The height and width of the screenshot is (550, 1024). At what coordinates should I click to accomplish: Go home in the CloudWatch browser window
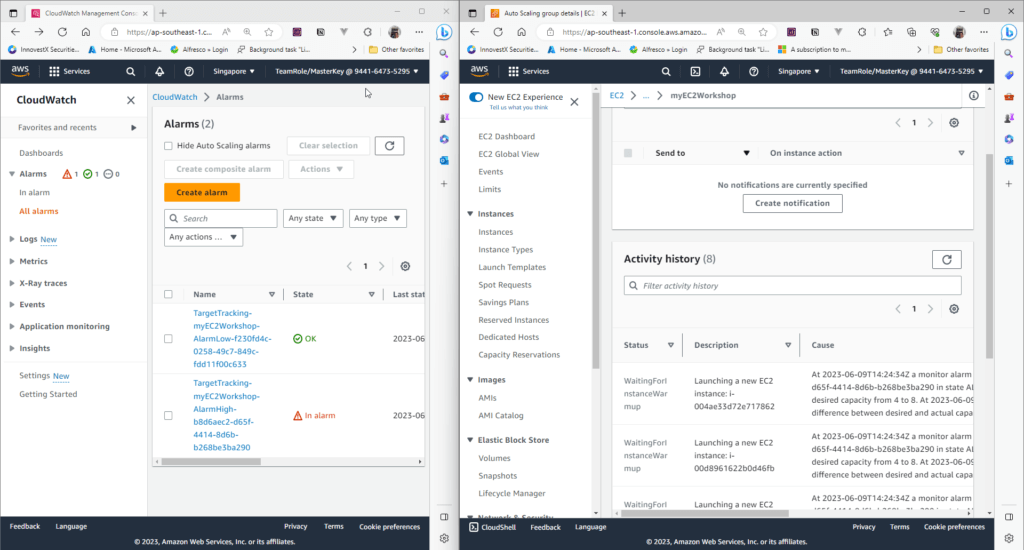[86, 31]
